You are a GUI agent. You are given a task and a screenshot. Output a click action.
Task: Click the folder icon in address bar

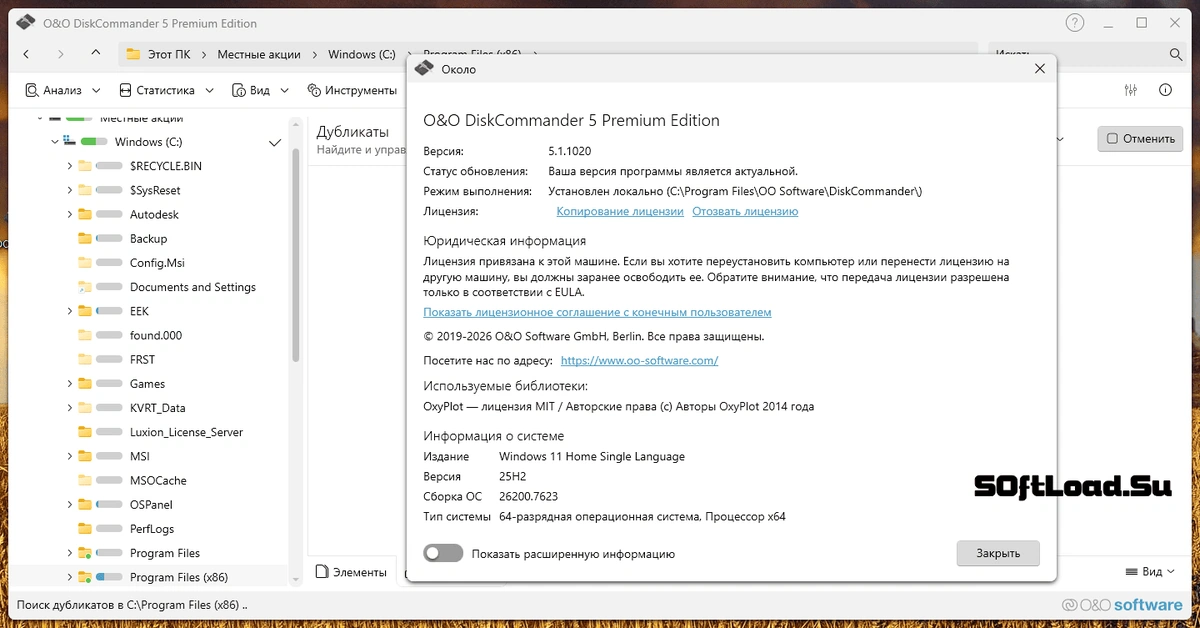point(133,54)
